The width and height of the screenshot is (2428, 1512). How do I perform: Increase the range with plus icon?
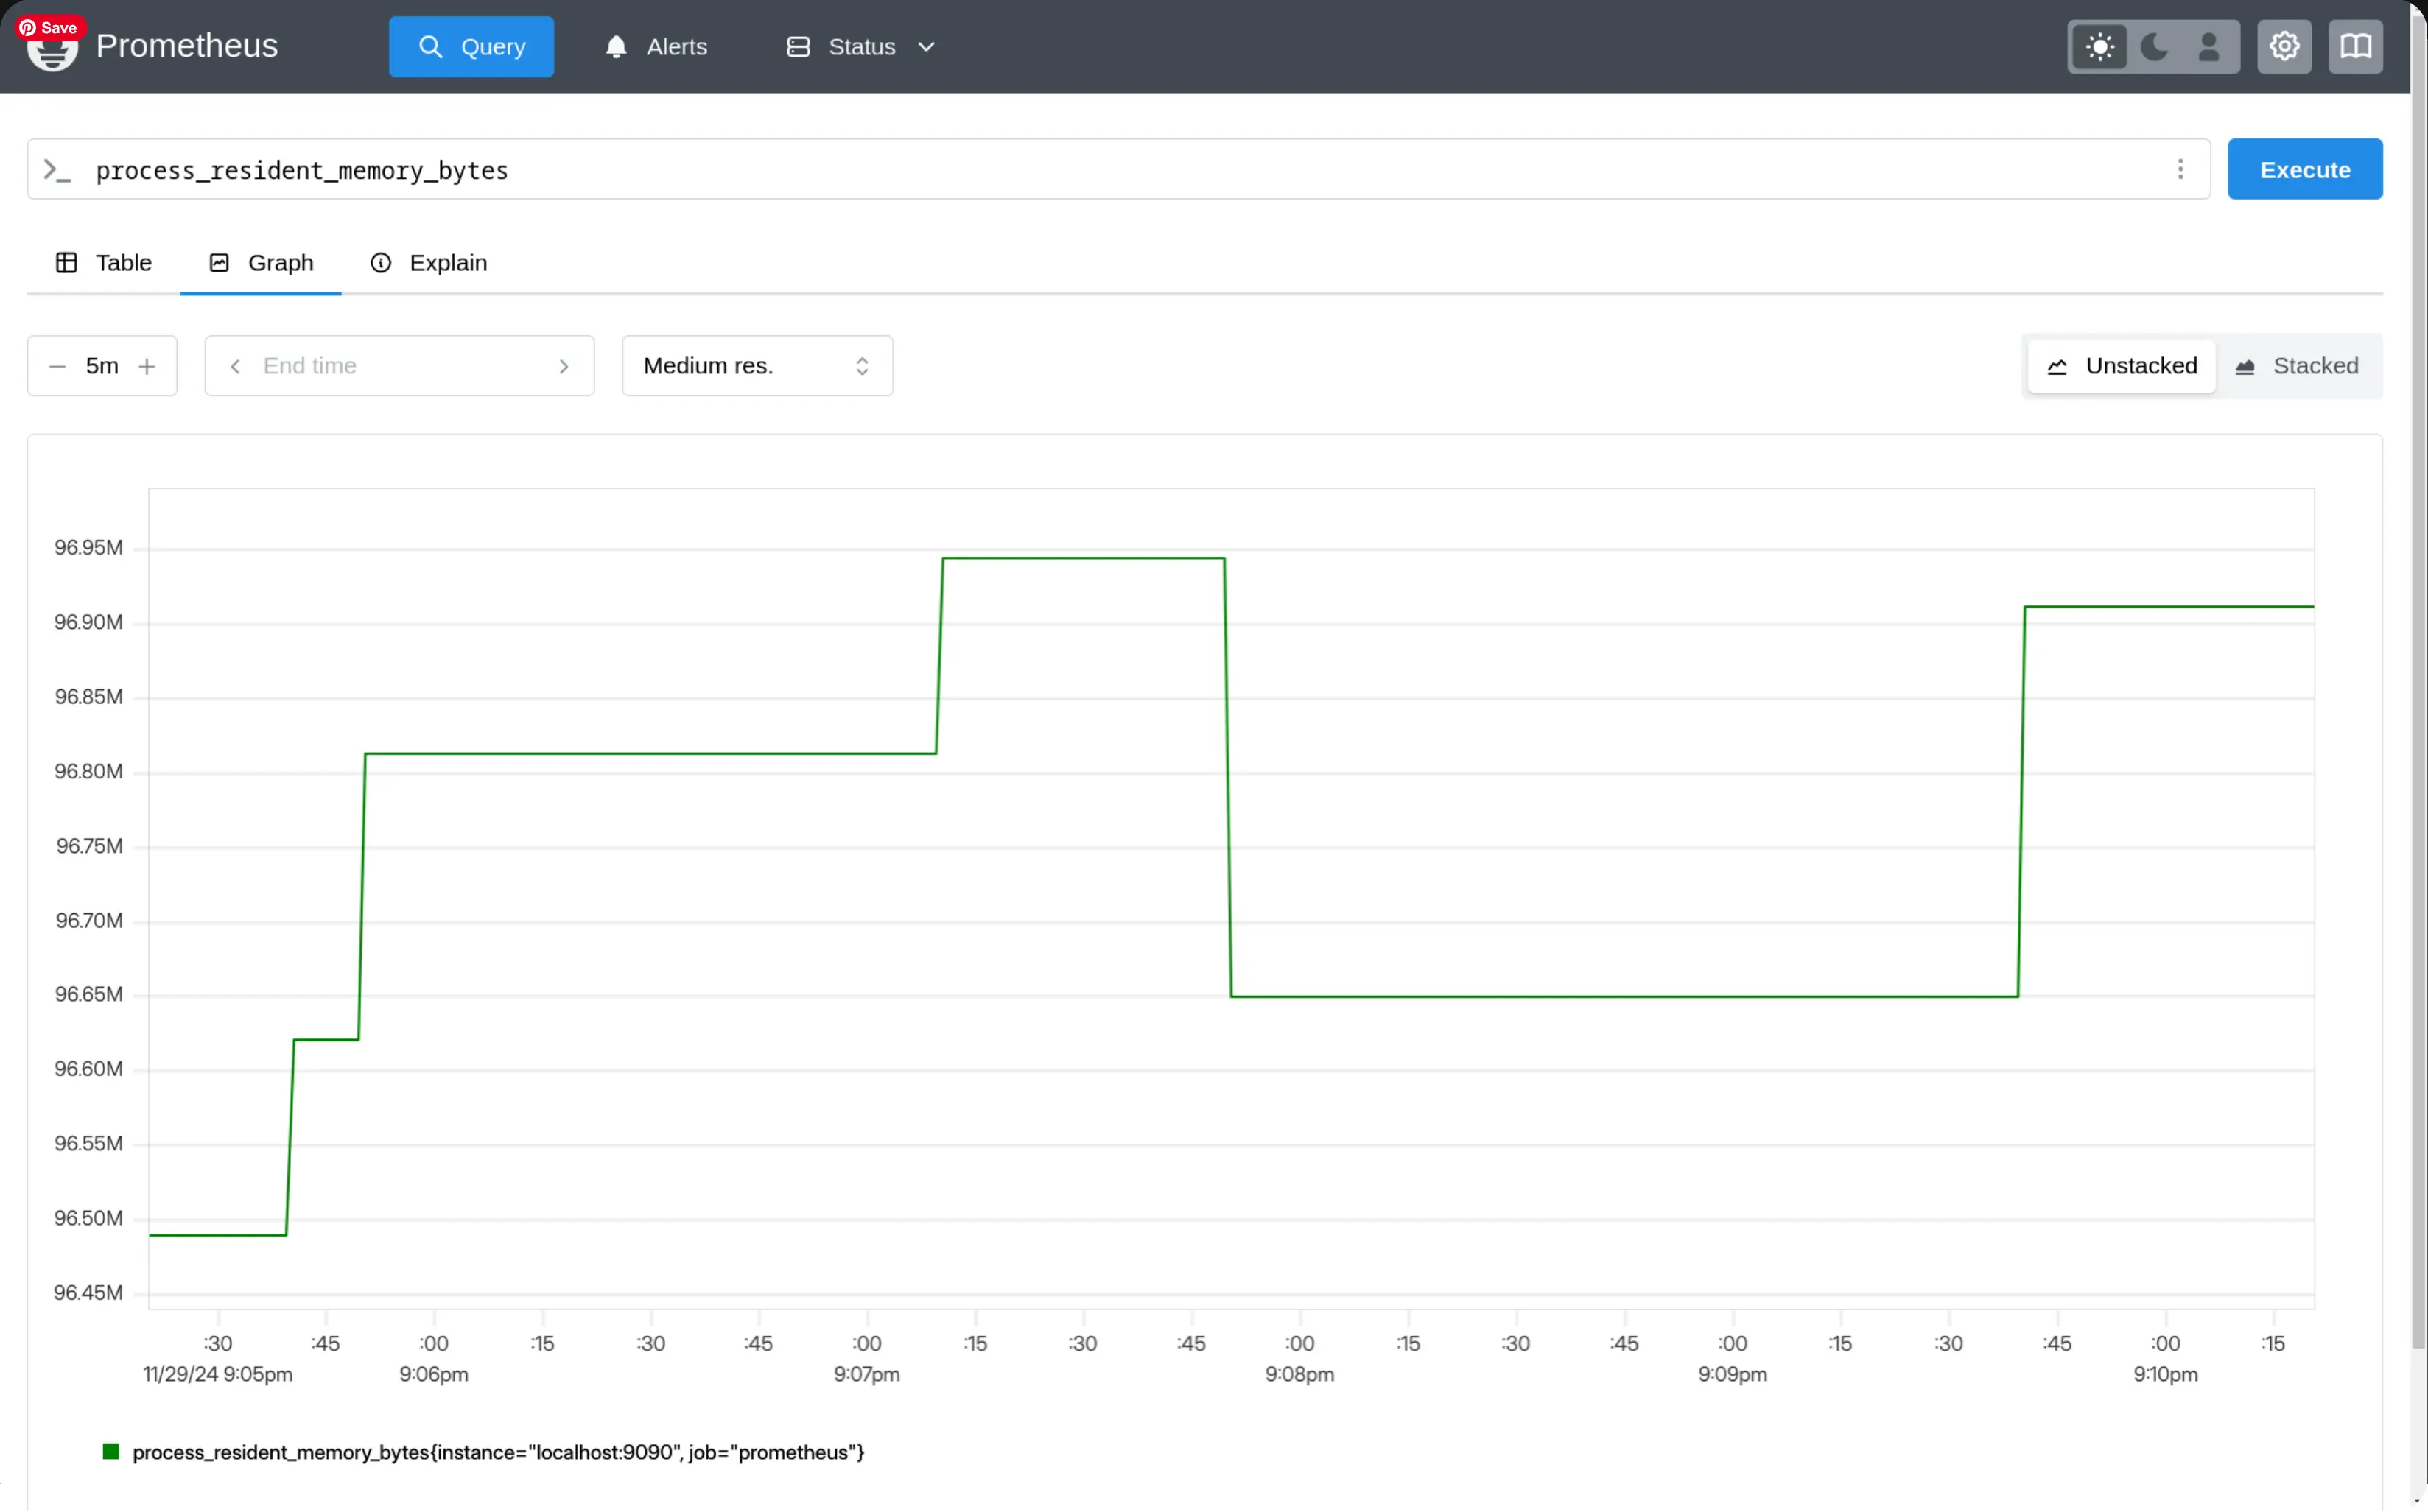147,367
